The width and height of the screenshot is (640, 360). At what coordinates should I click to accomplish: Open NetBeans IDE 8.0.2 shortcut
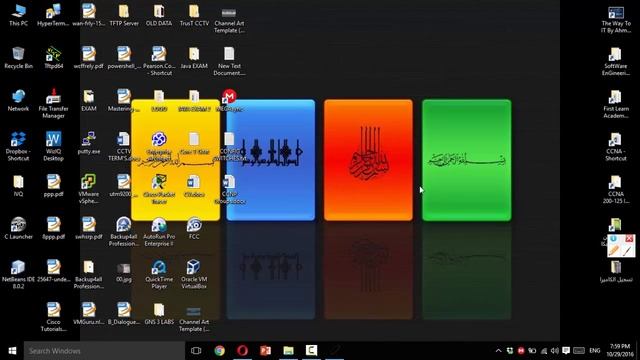18,274
